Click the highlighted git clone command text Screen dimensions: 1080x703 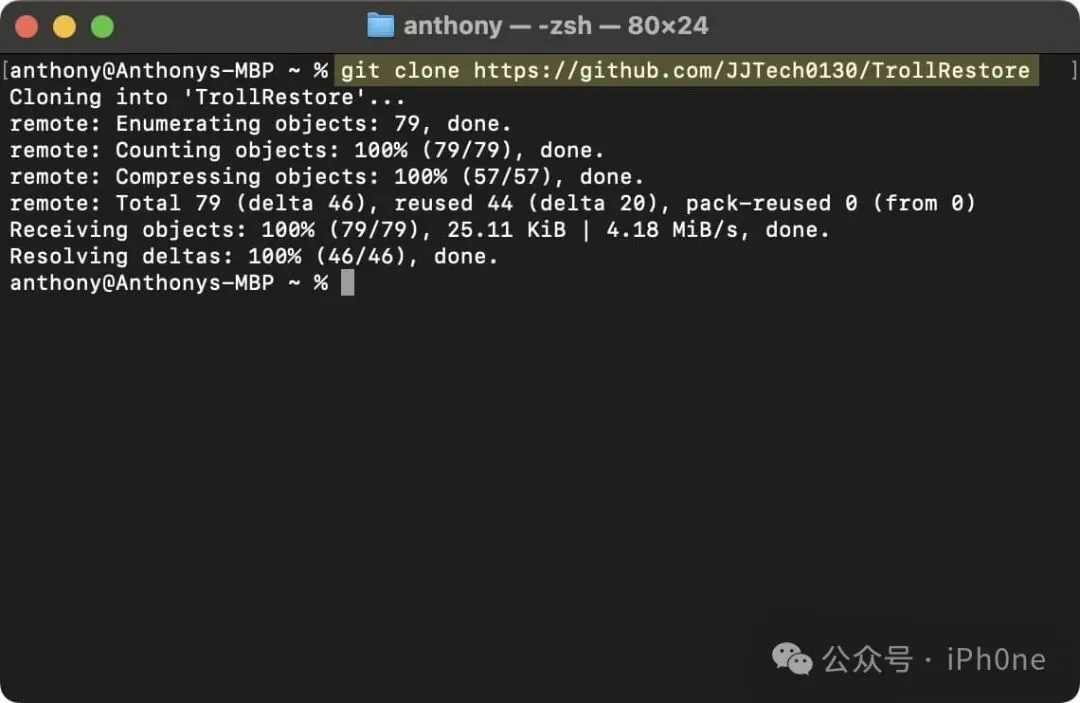(685, 71)
